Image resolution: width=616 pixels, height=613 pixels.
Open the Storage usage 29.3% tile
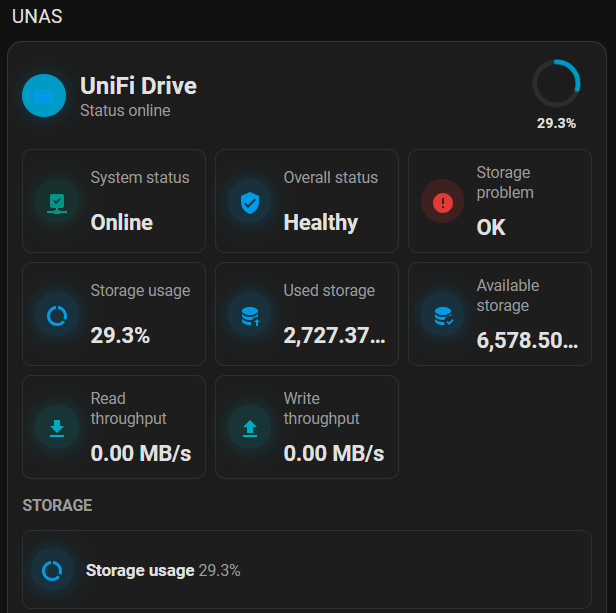[114, 314]
